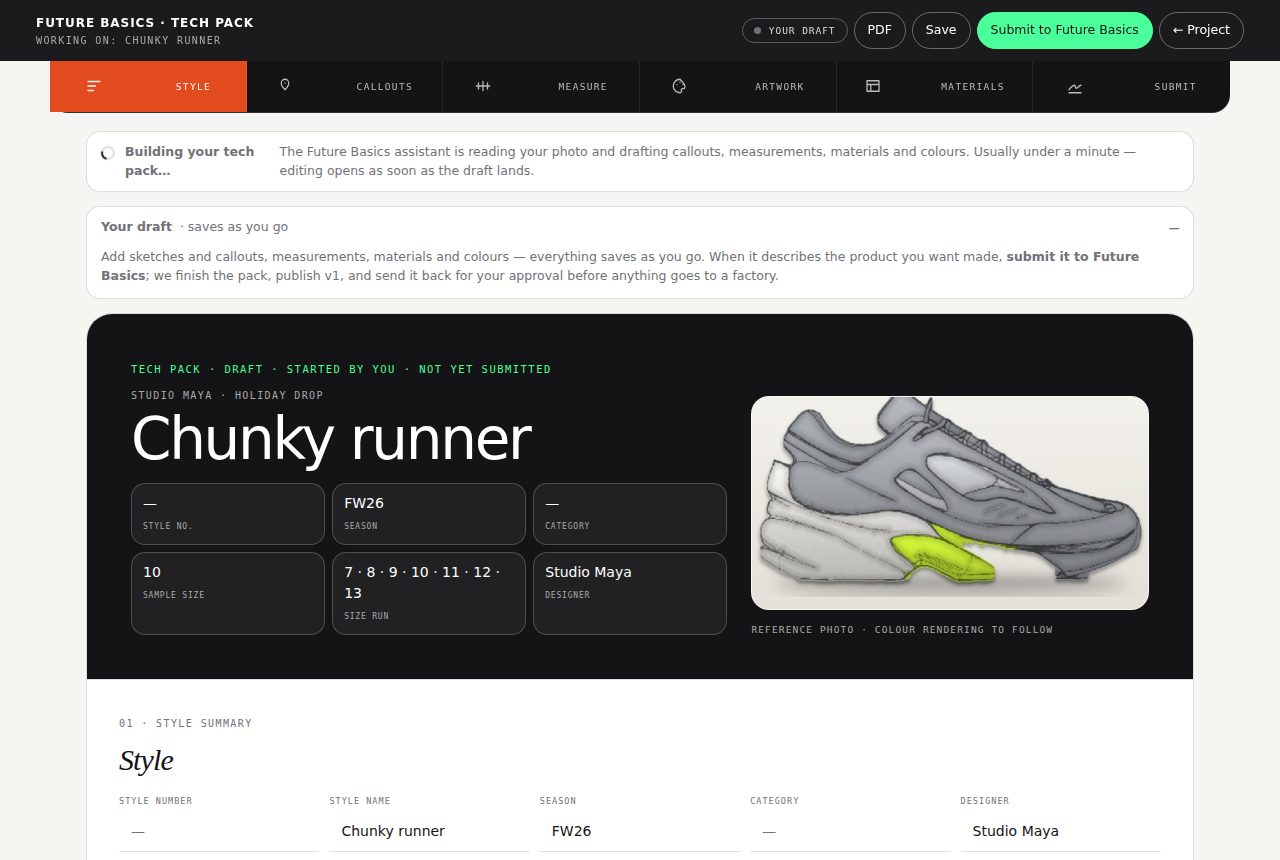Click the Measure ruler icon

tap(483, 87)
